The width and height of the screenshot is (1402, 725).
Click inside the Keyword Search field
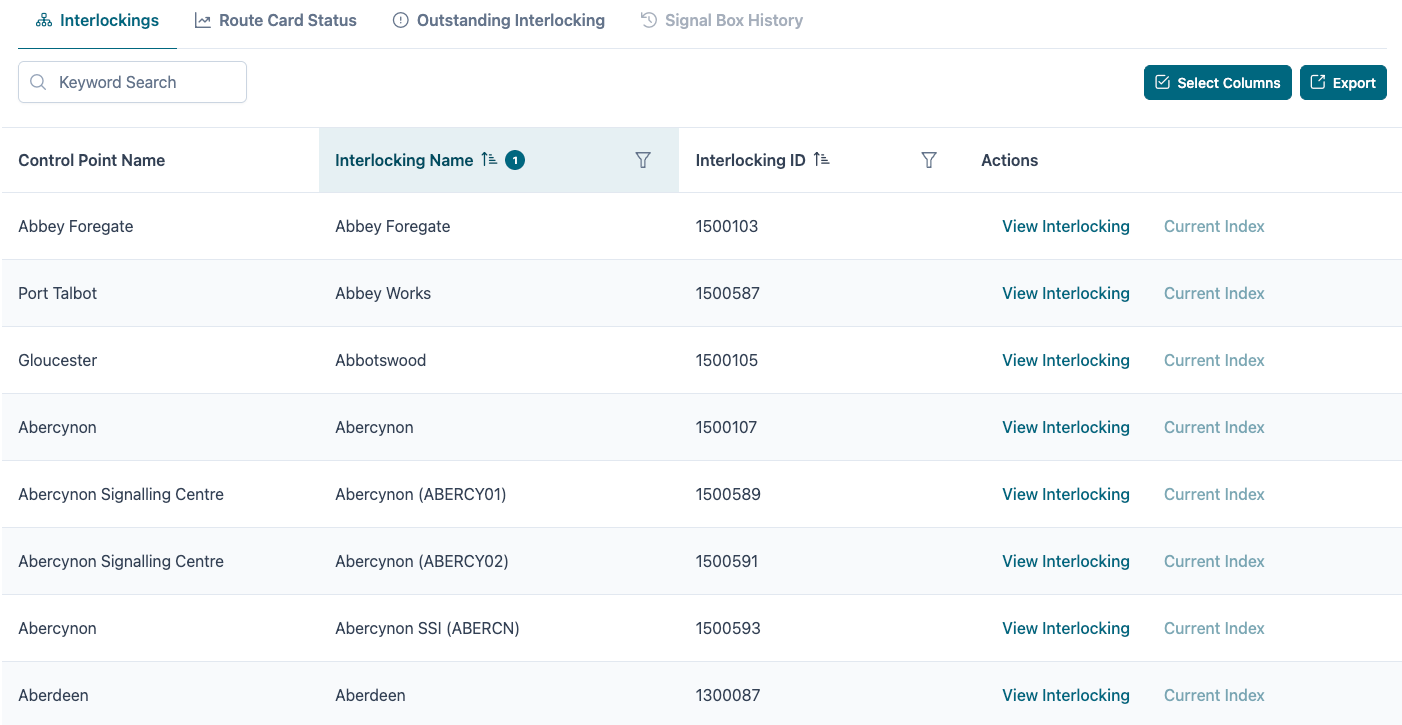pos(140,82)
